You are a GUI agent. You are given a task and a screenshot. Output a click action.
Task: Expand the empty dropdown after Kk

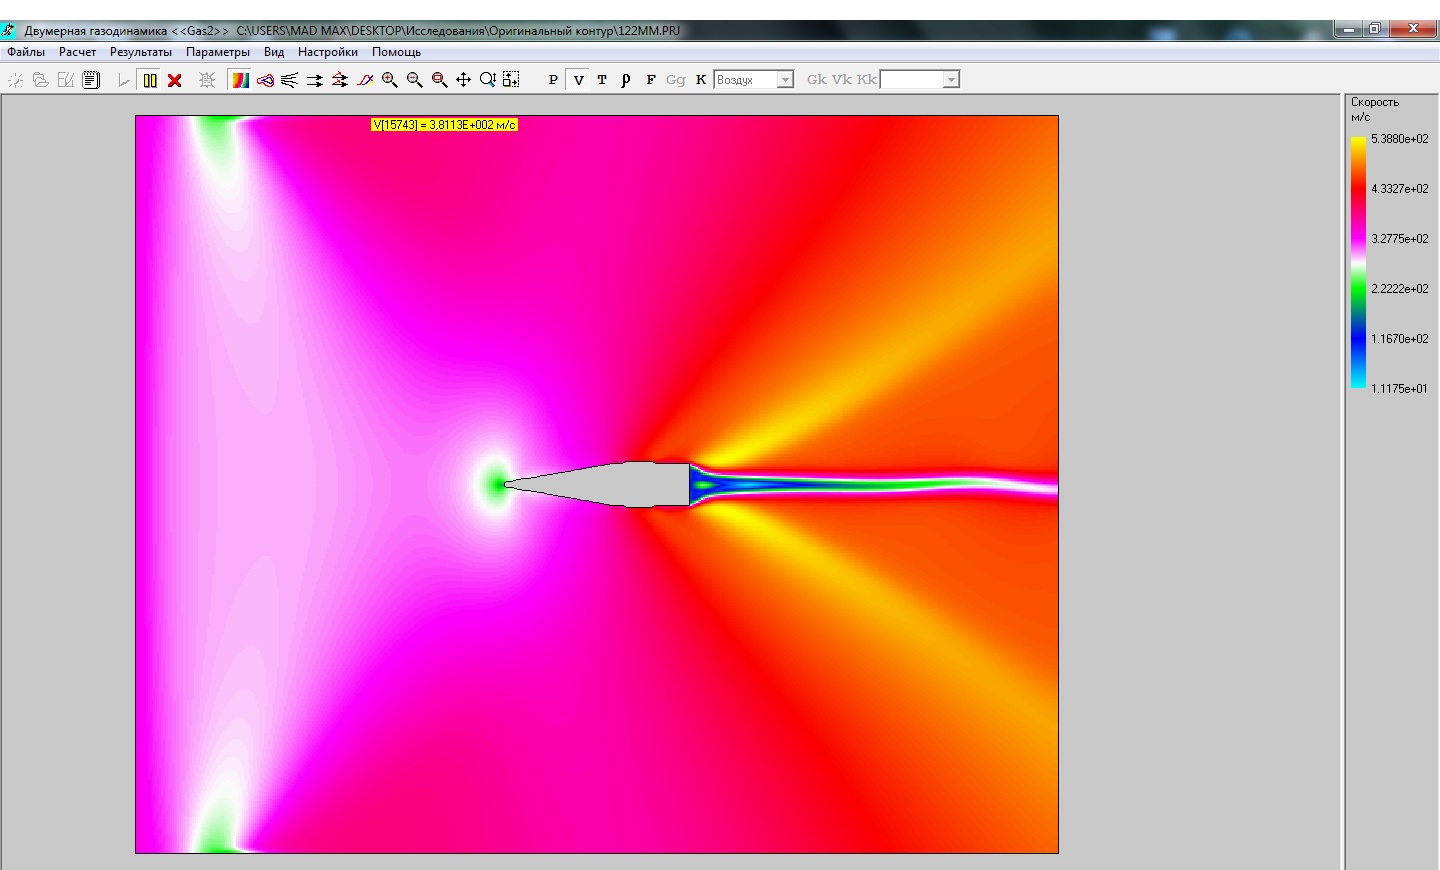coord(951,80)
